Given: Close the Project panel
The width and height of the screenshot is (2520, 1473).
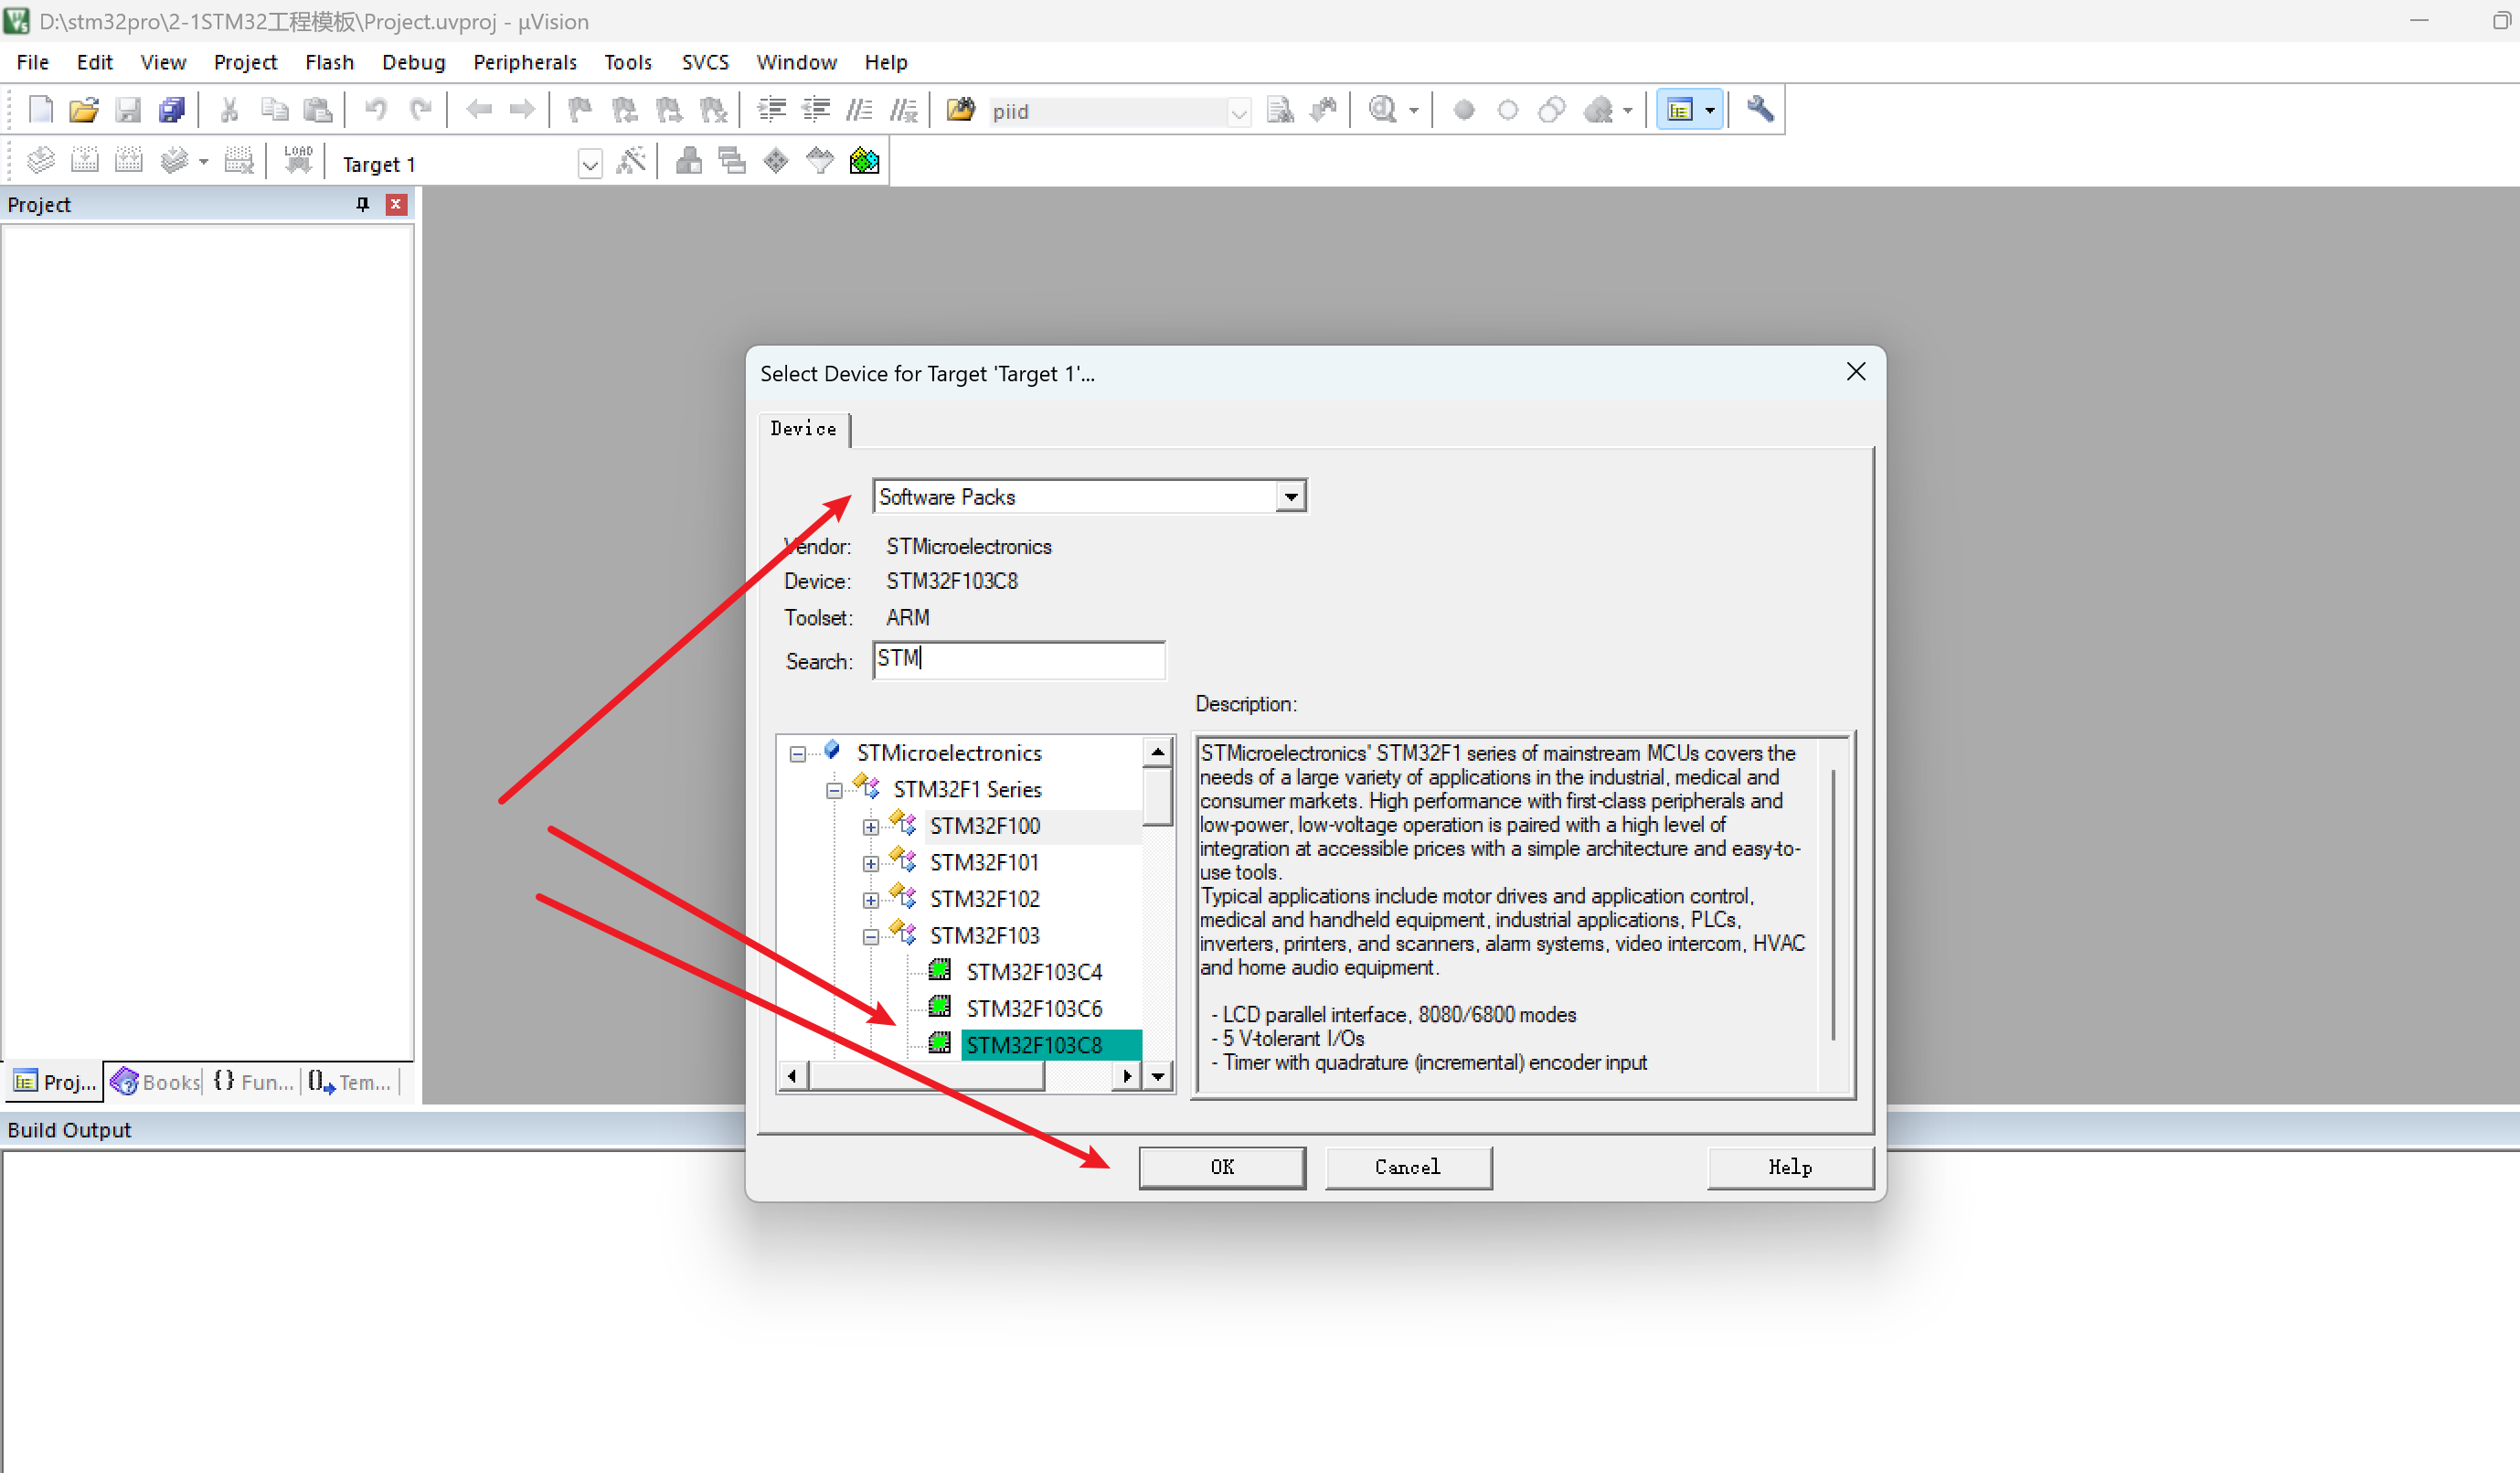Looking at the screenshot, I should click(396, 204).
